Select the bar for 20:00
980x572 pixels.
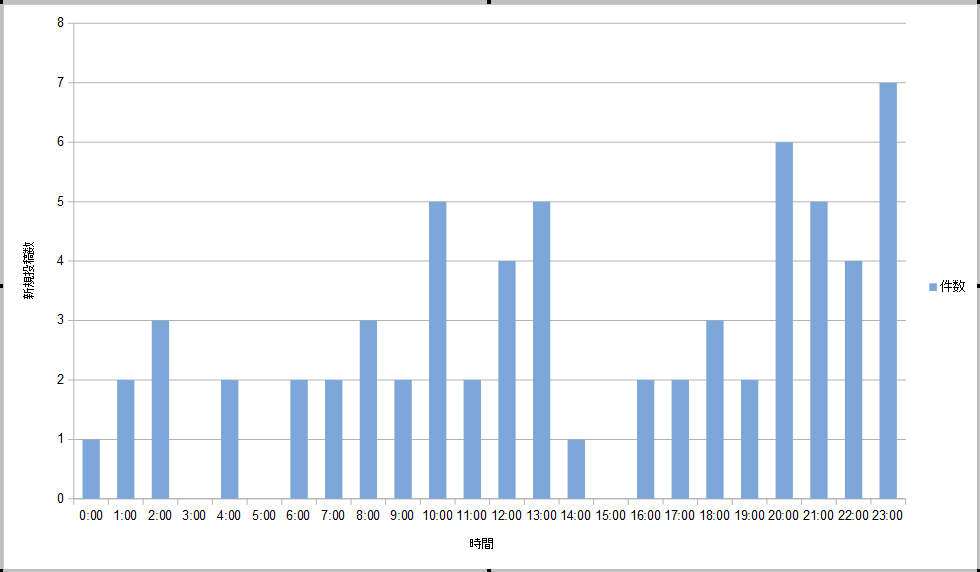[x=784, y=320]
